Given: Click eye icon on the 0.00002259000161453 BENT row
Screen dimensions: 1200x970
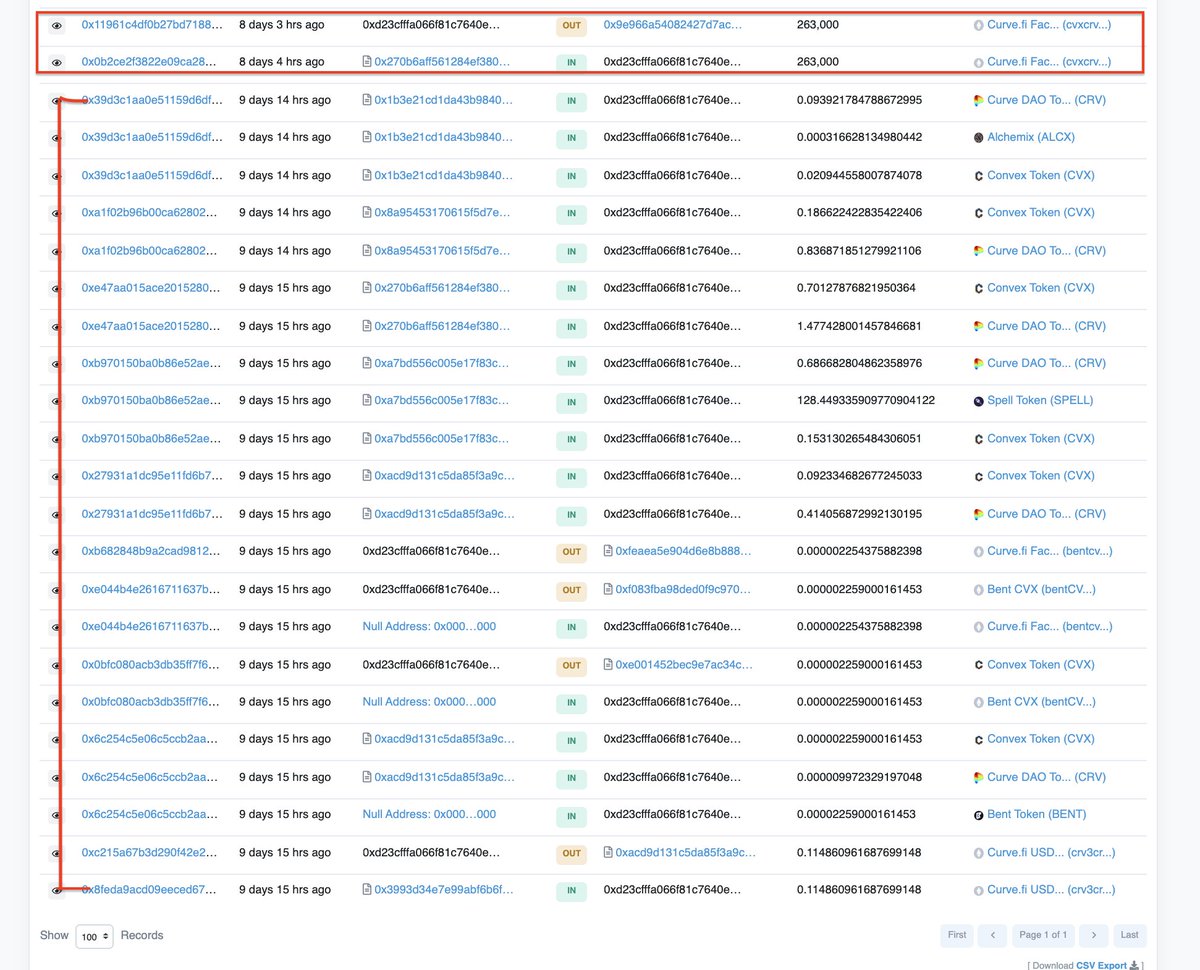Looking at the screenshot, I should 57,815.
